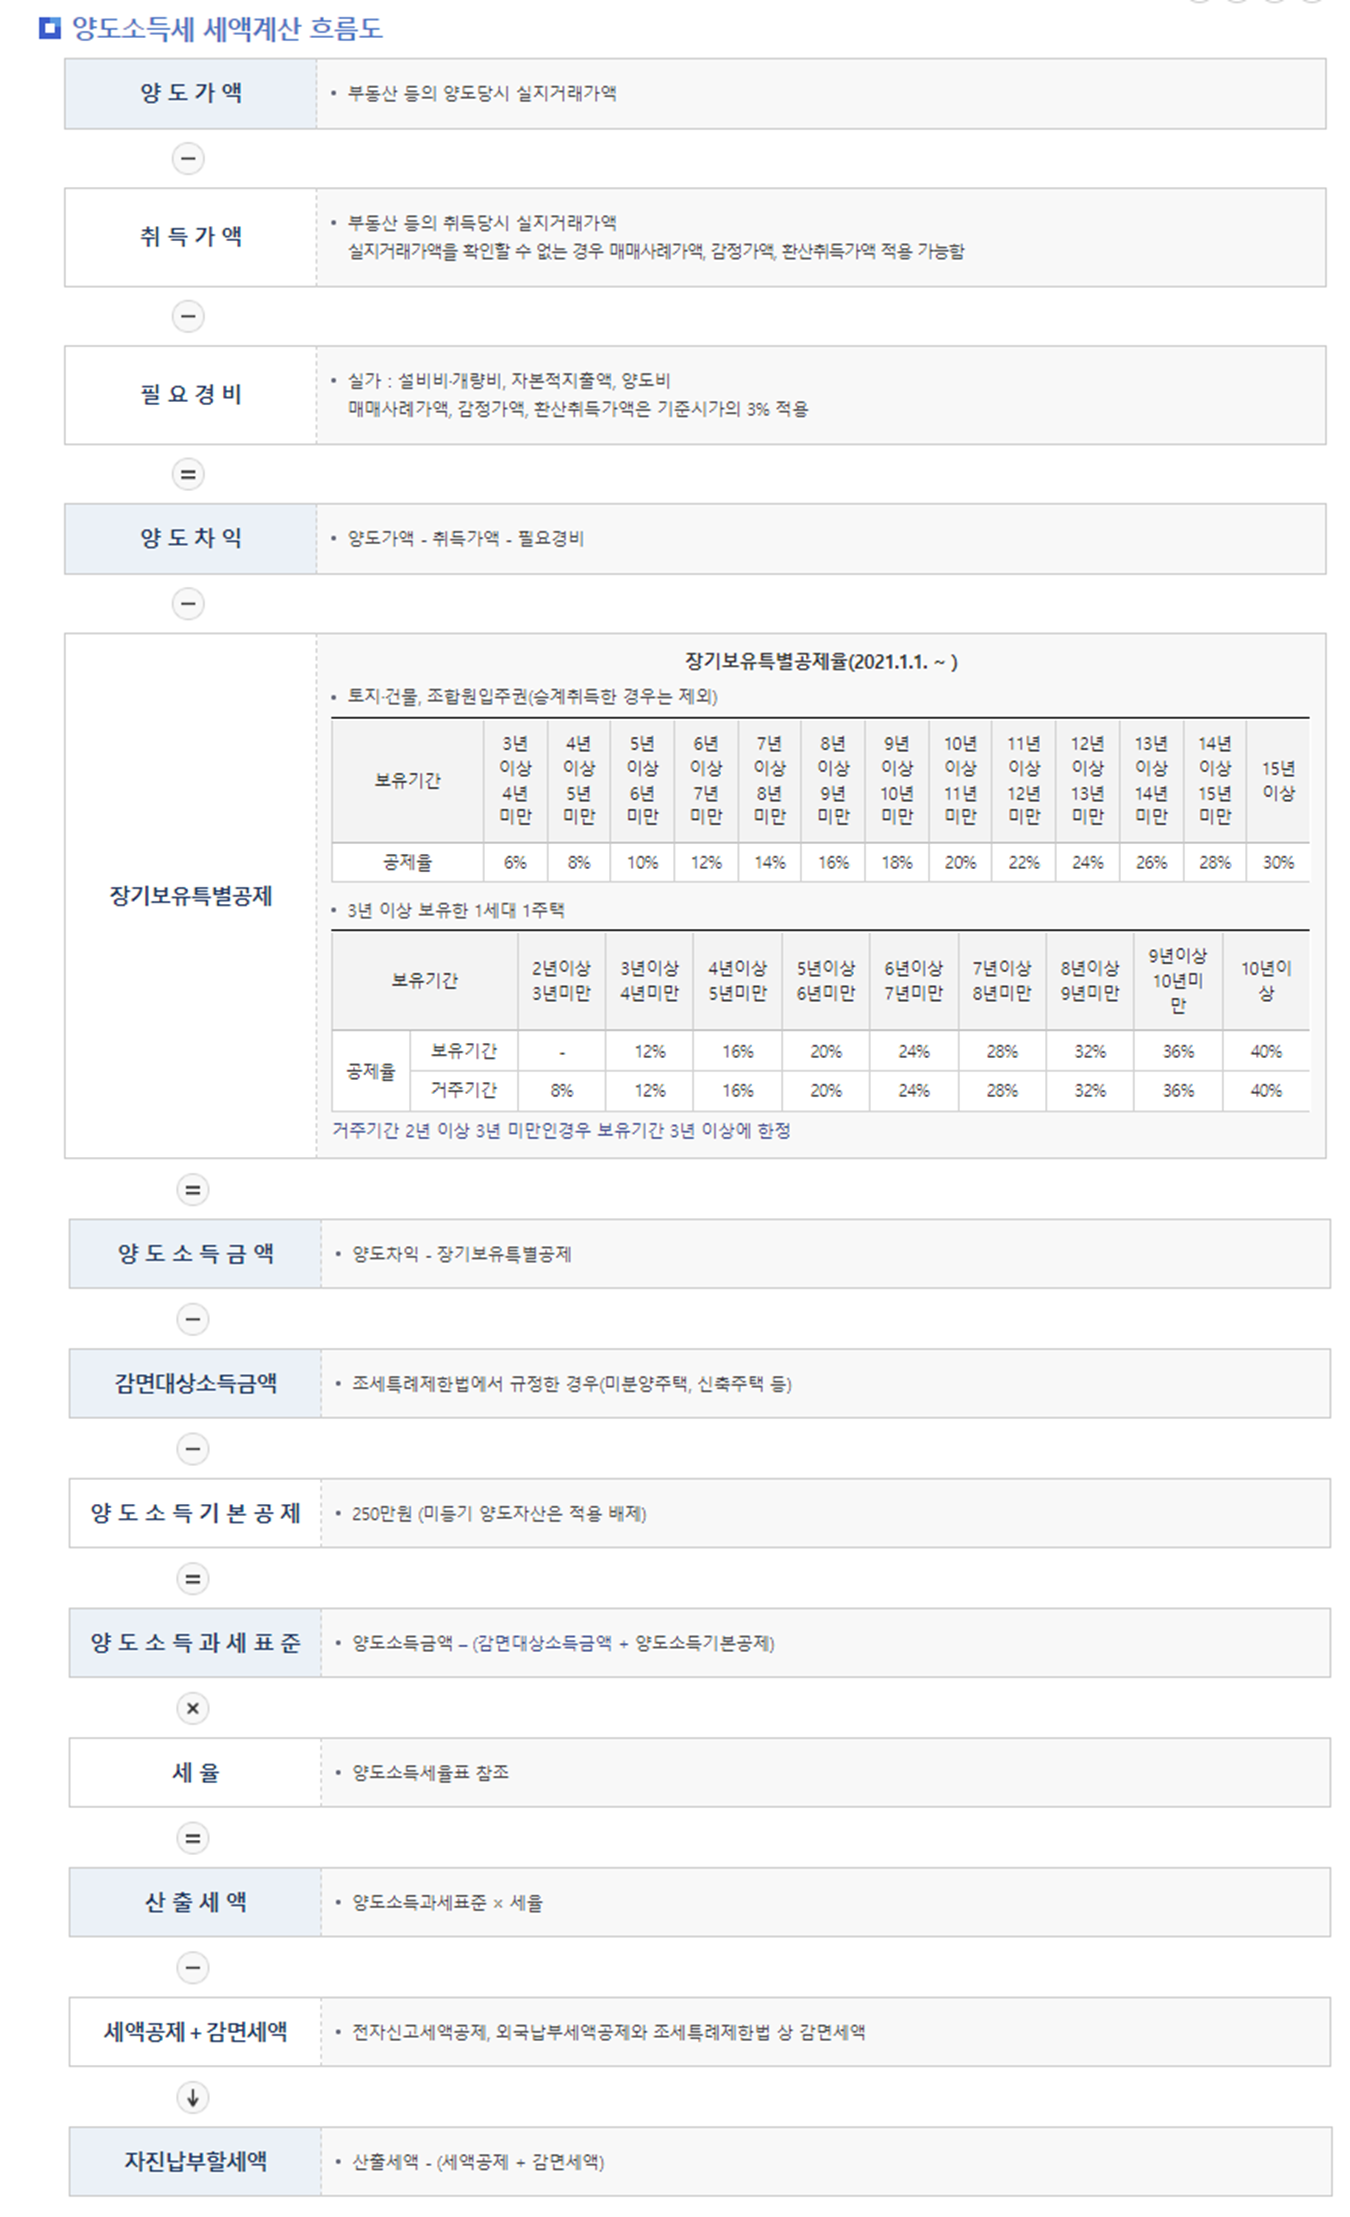This screenshot has width=1350, height=2217.
Task: Click the minus circle between 양도가액 and 취득가액
Action: [188, 158]
